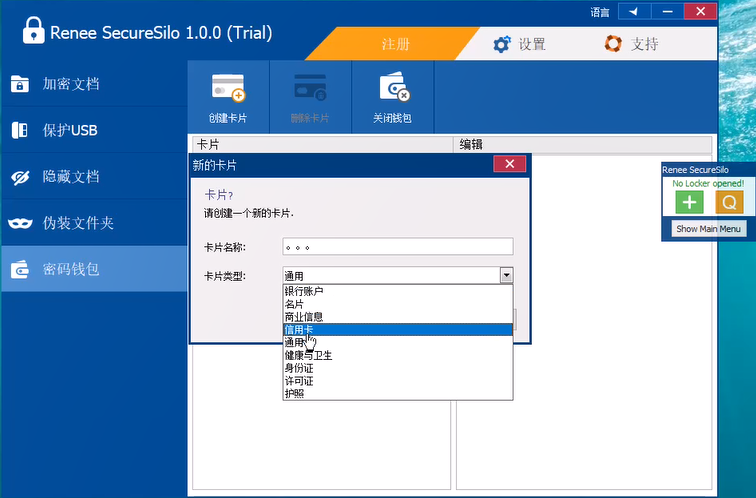Screen dimensions: 756x498
Task: Click the 卡片 column header
Action: point(323,144)
